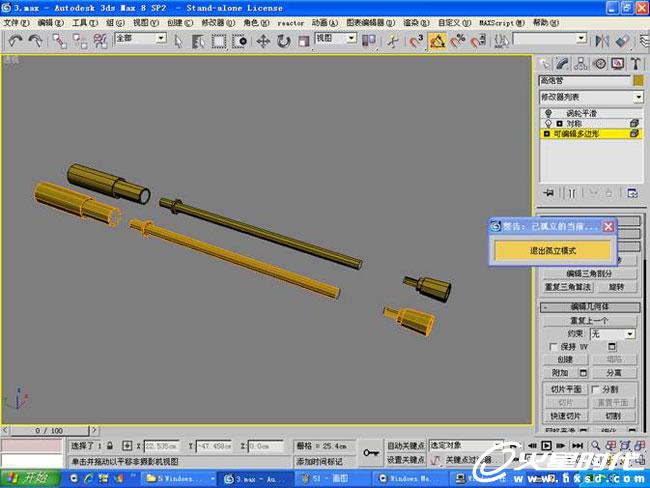Open the reactor menu
Screen dimensions: 650x488
pos(291,23)
